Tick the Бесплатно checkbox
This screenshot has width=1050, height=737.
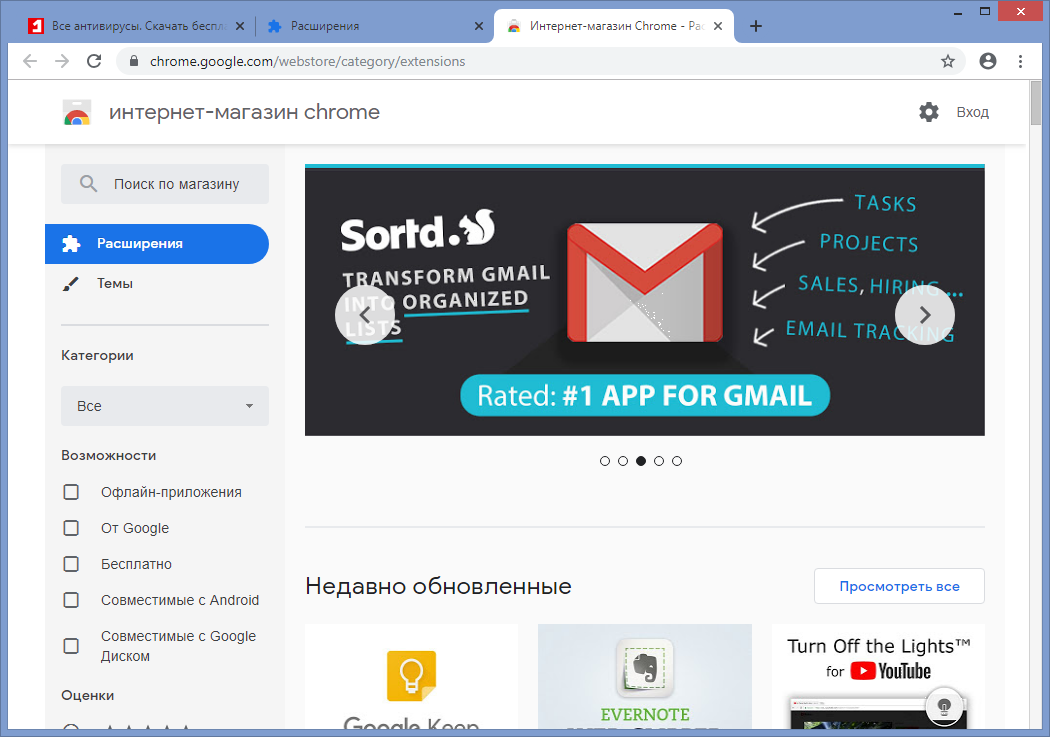coord(71,564)
